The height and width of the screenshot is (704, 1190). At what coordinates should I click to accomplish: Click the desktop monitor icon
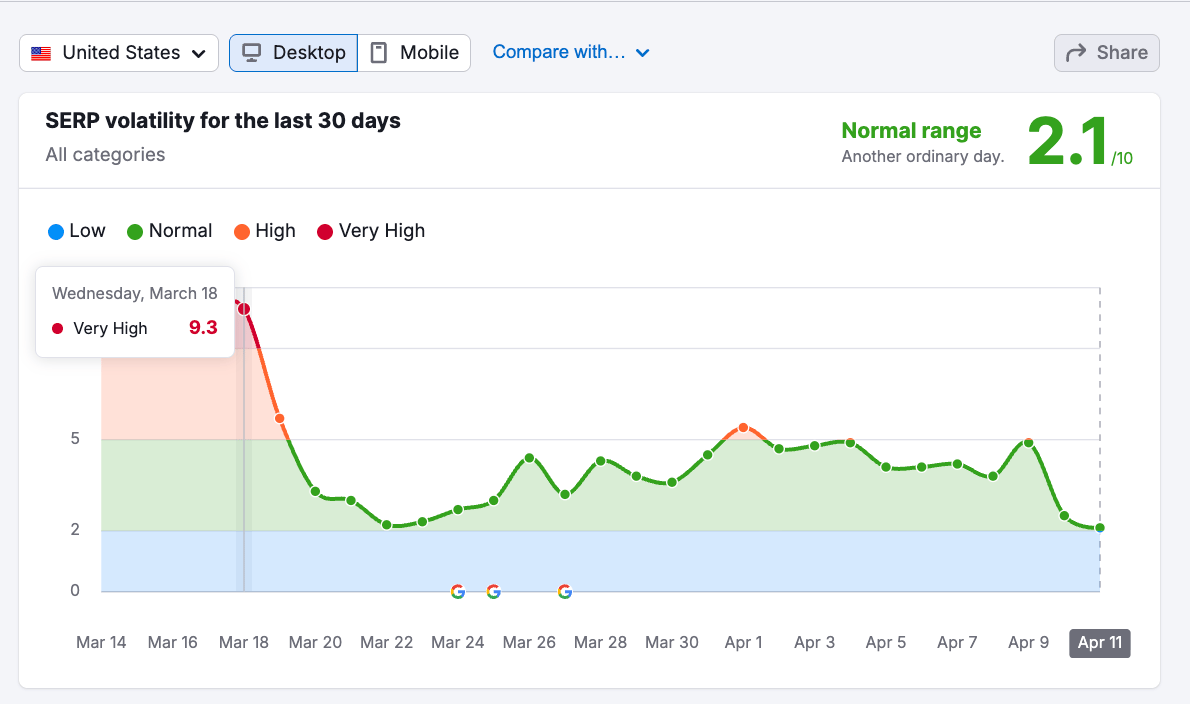(x=251, y=53)
